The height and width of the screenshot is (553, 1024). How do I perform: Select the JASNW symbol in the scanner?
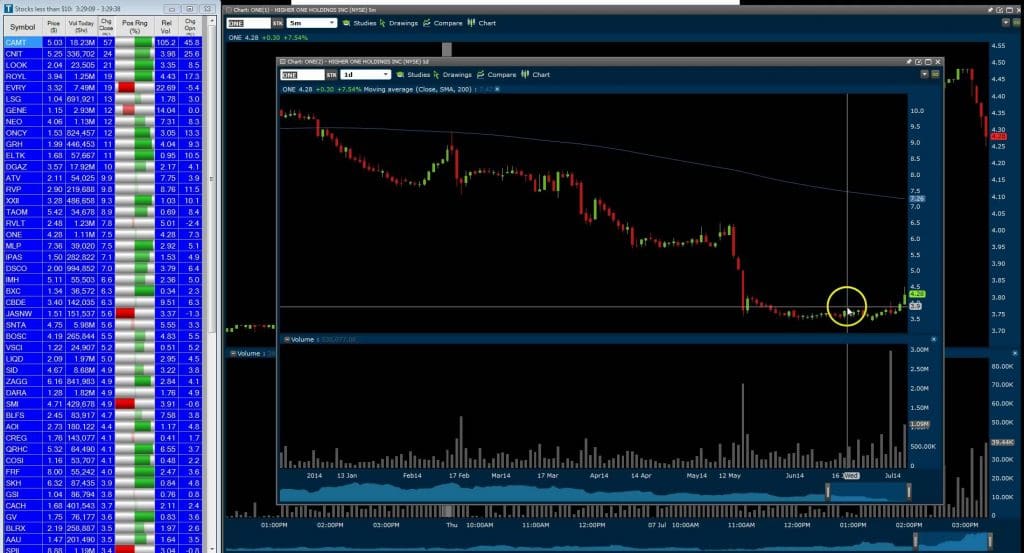[x=19, y=313]
